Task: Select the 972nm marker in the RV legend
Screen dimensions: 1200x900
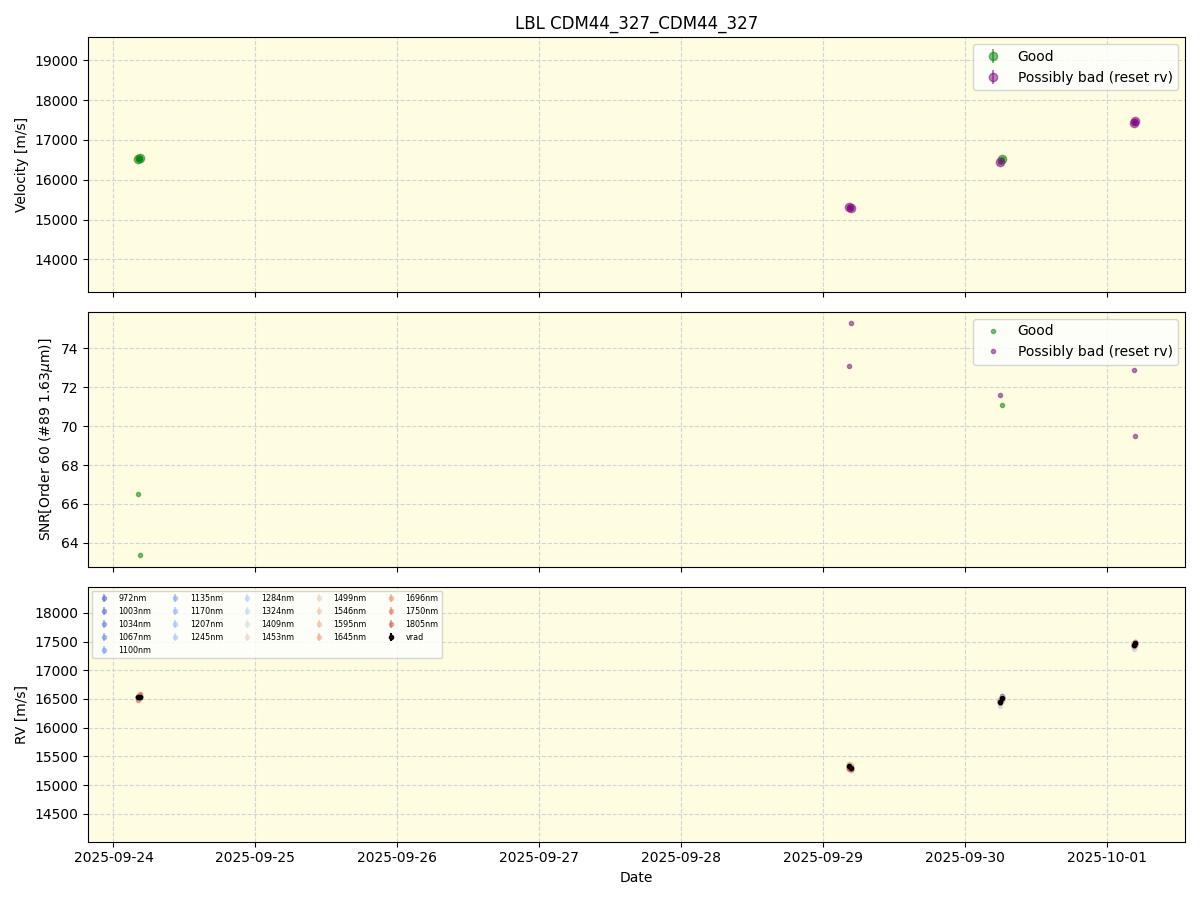Action: pos(104,598)
